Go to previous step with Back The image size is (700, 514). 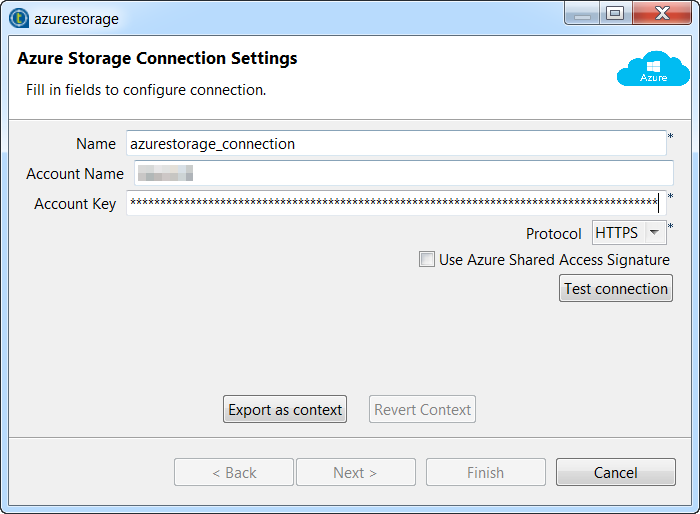pos(234,473)
